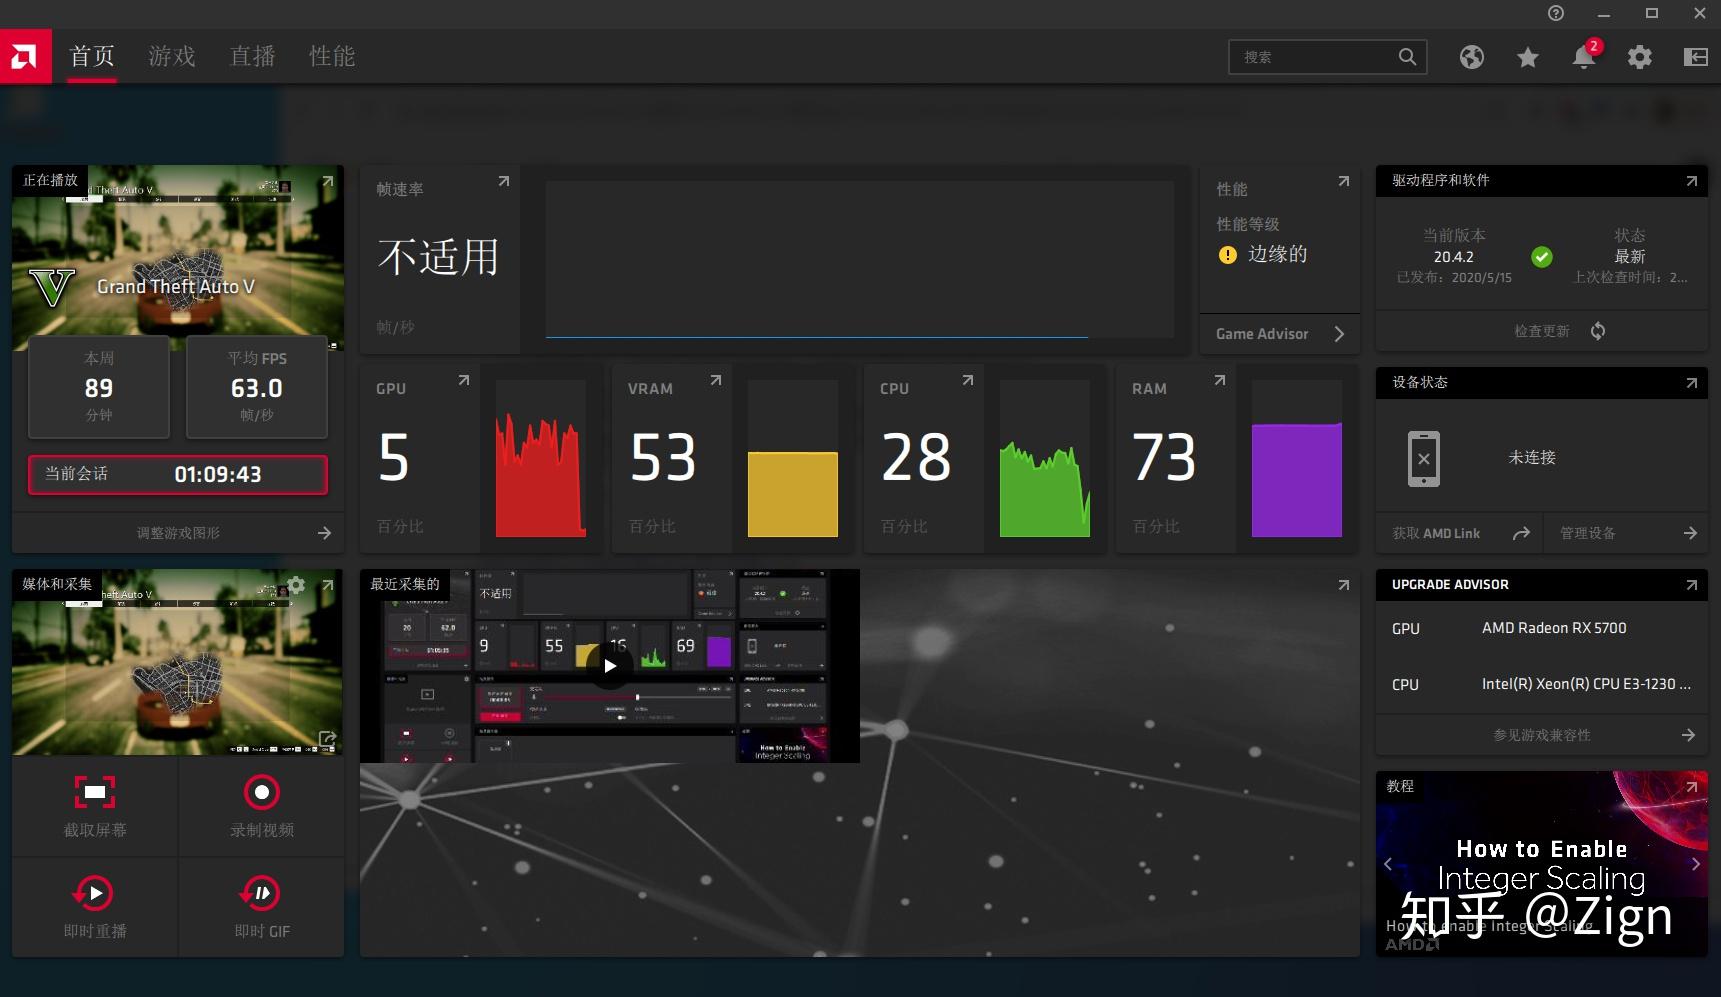Click the yellow VRAM usage bar
Viewport: 1721px width, 997px height.
[793, 494]
